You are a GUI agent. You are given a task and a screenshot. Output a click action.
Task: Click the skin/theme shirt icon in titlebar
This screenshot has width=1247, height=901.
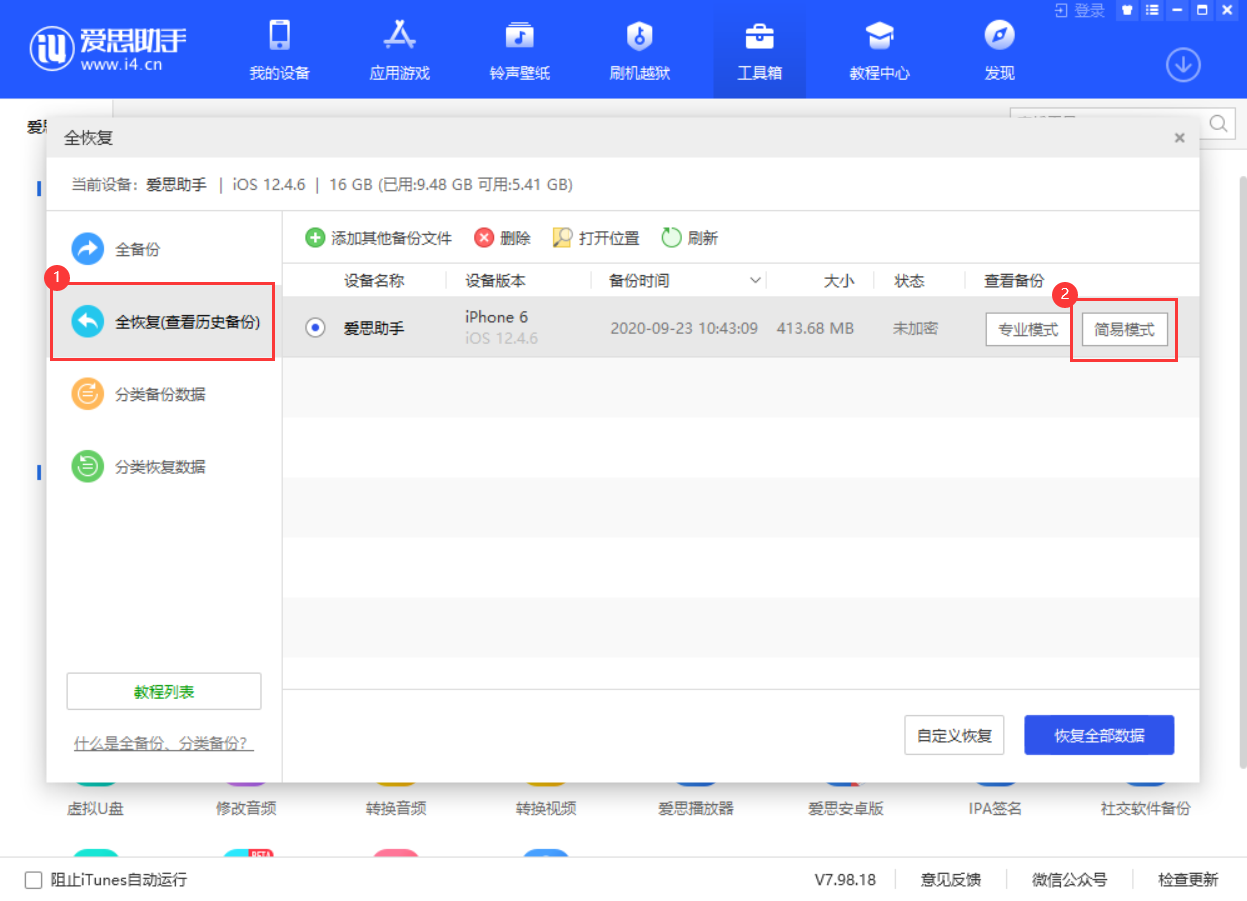point(1126,10)
